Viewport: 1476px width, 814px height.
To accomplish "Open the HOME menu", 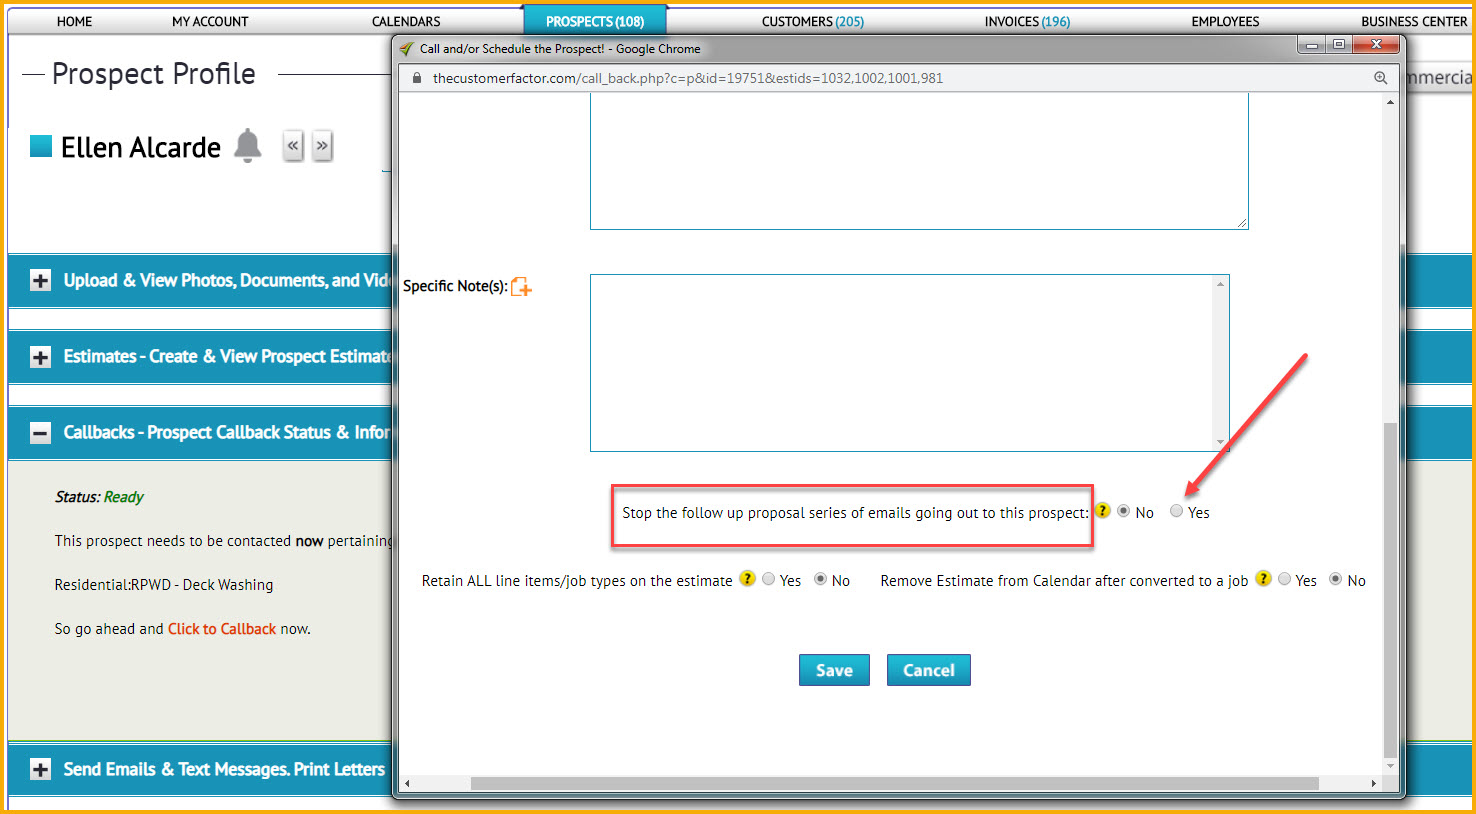I will [74, 21].
